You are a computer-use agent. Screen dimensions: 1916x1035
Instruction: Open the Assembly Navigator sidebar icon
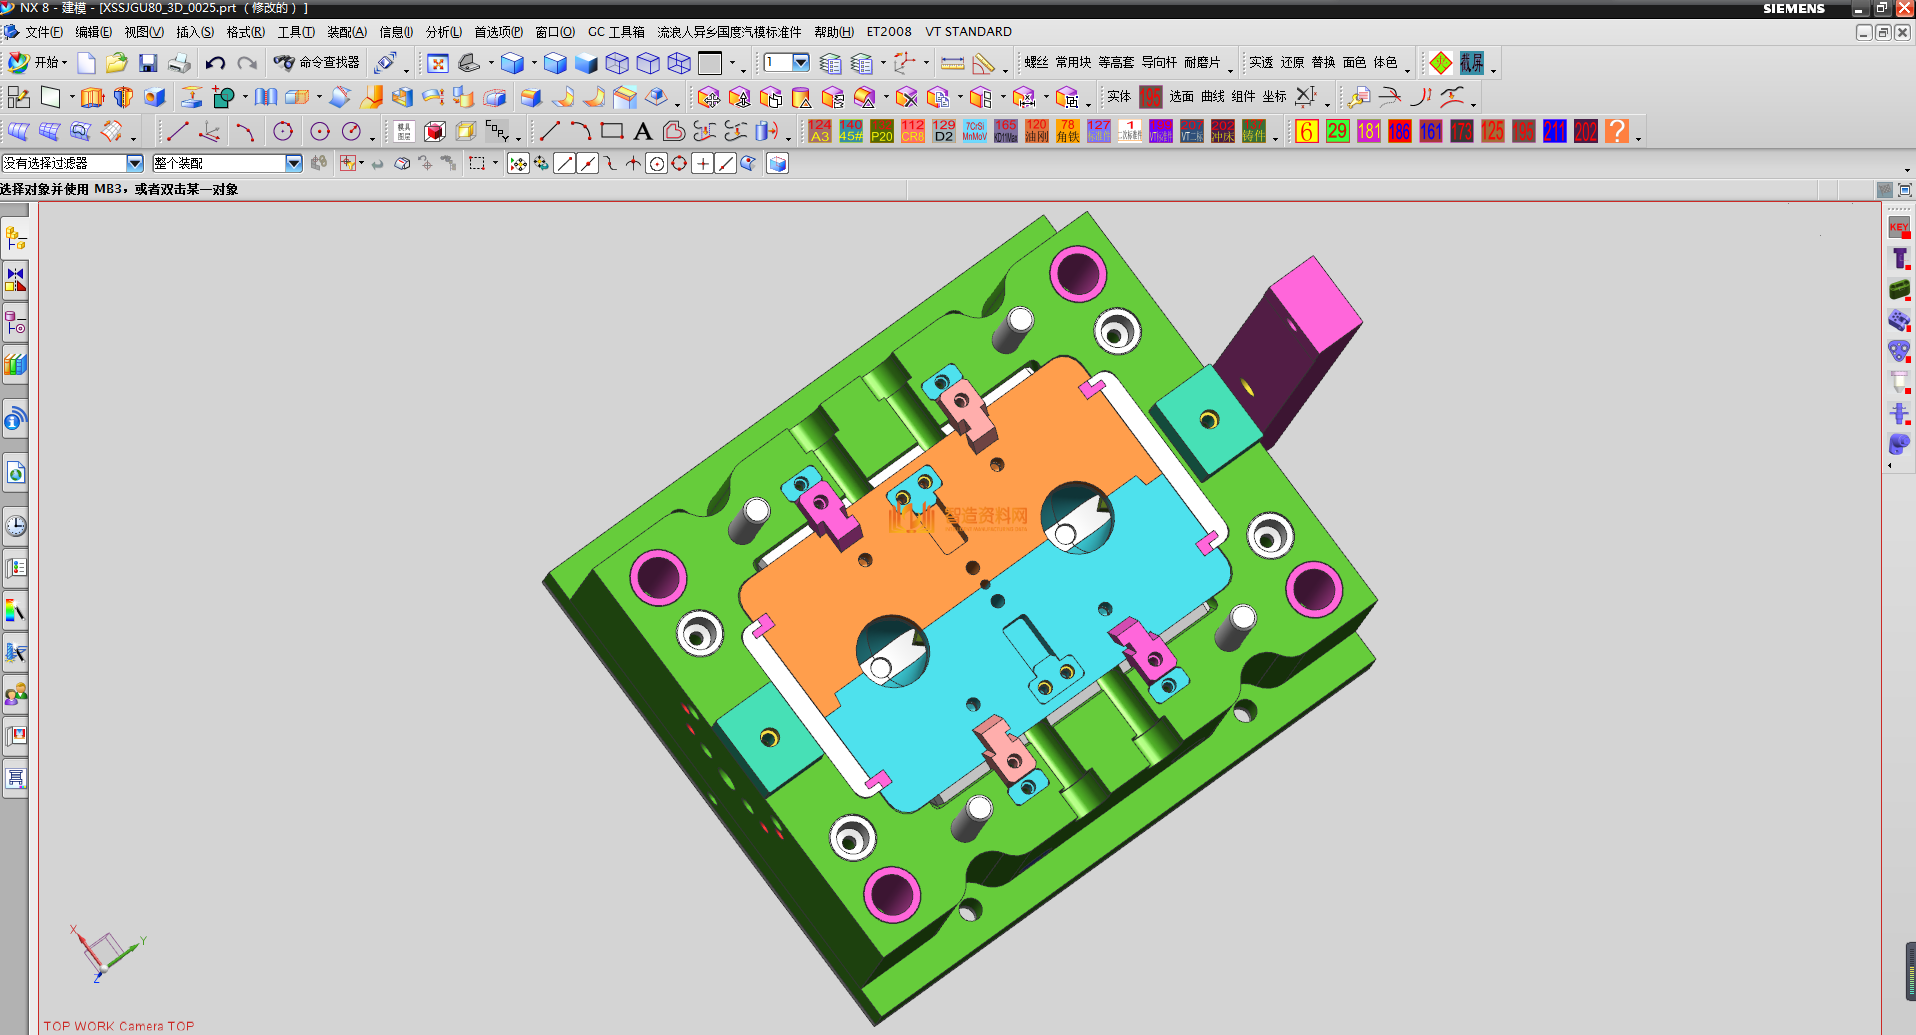coord(16,238)
